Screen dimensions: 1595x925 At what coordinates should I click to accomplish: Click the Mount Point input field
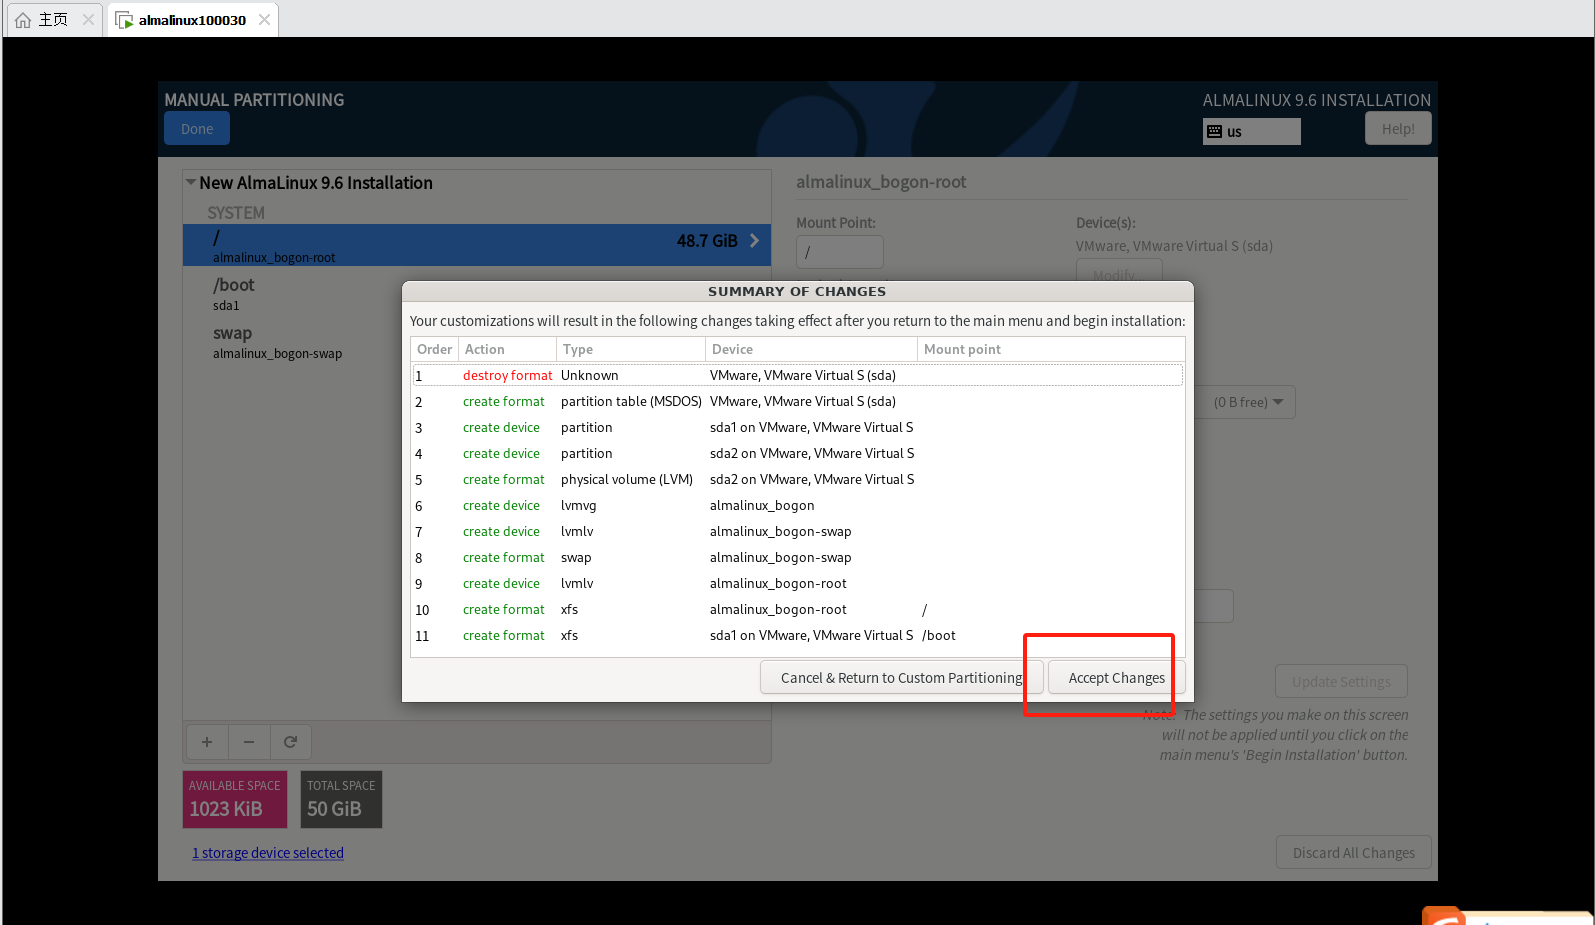[x=840, y=252]
